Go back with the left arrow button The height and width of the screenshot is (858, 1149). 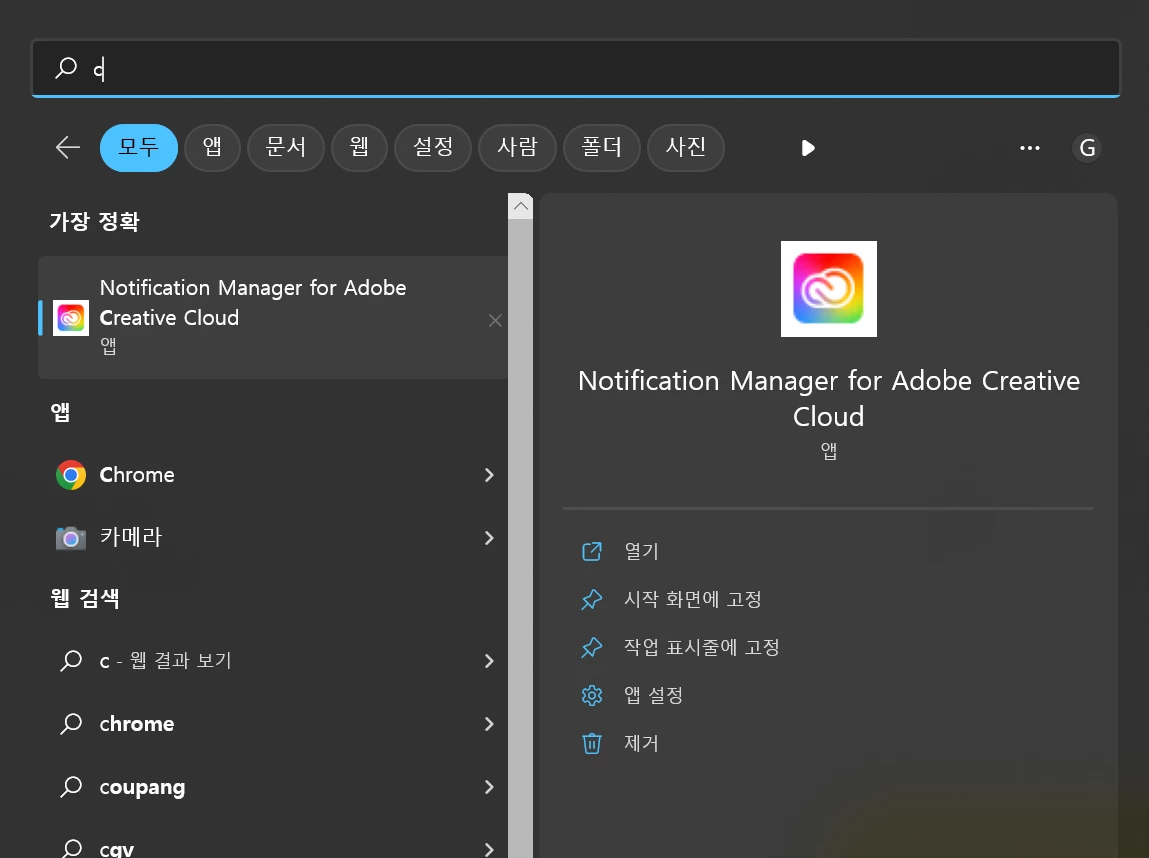pos(67,147)
